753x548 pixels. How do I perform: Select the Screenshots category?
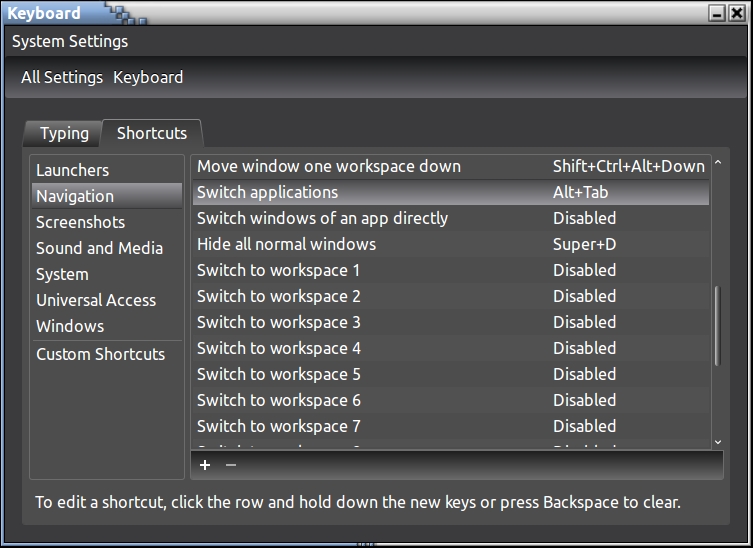tap(80, 222)
